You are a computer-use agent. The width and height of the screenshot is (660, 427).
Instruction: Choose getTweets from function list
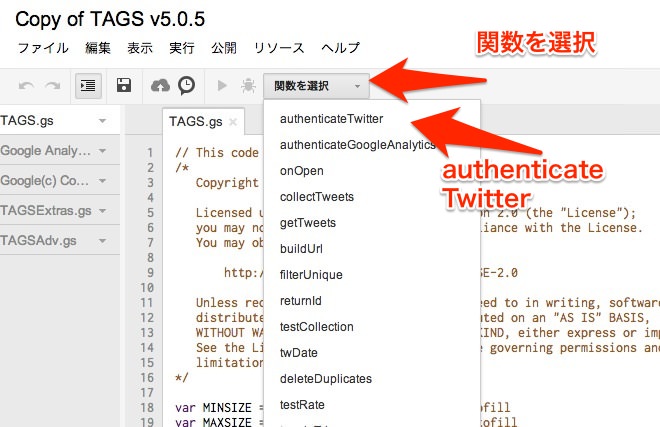308,223
